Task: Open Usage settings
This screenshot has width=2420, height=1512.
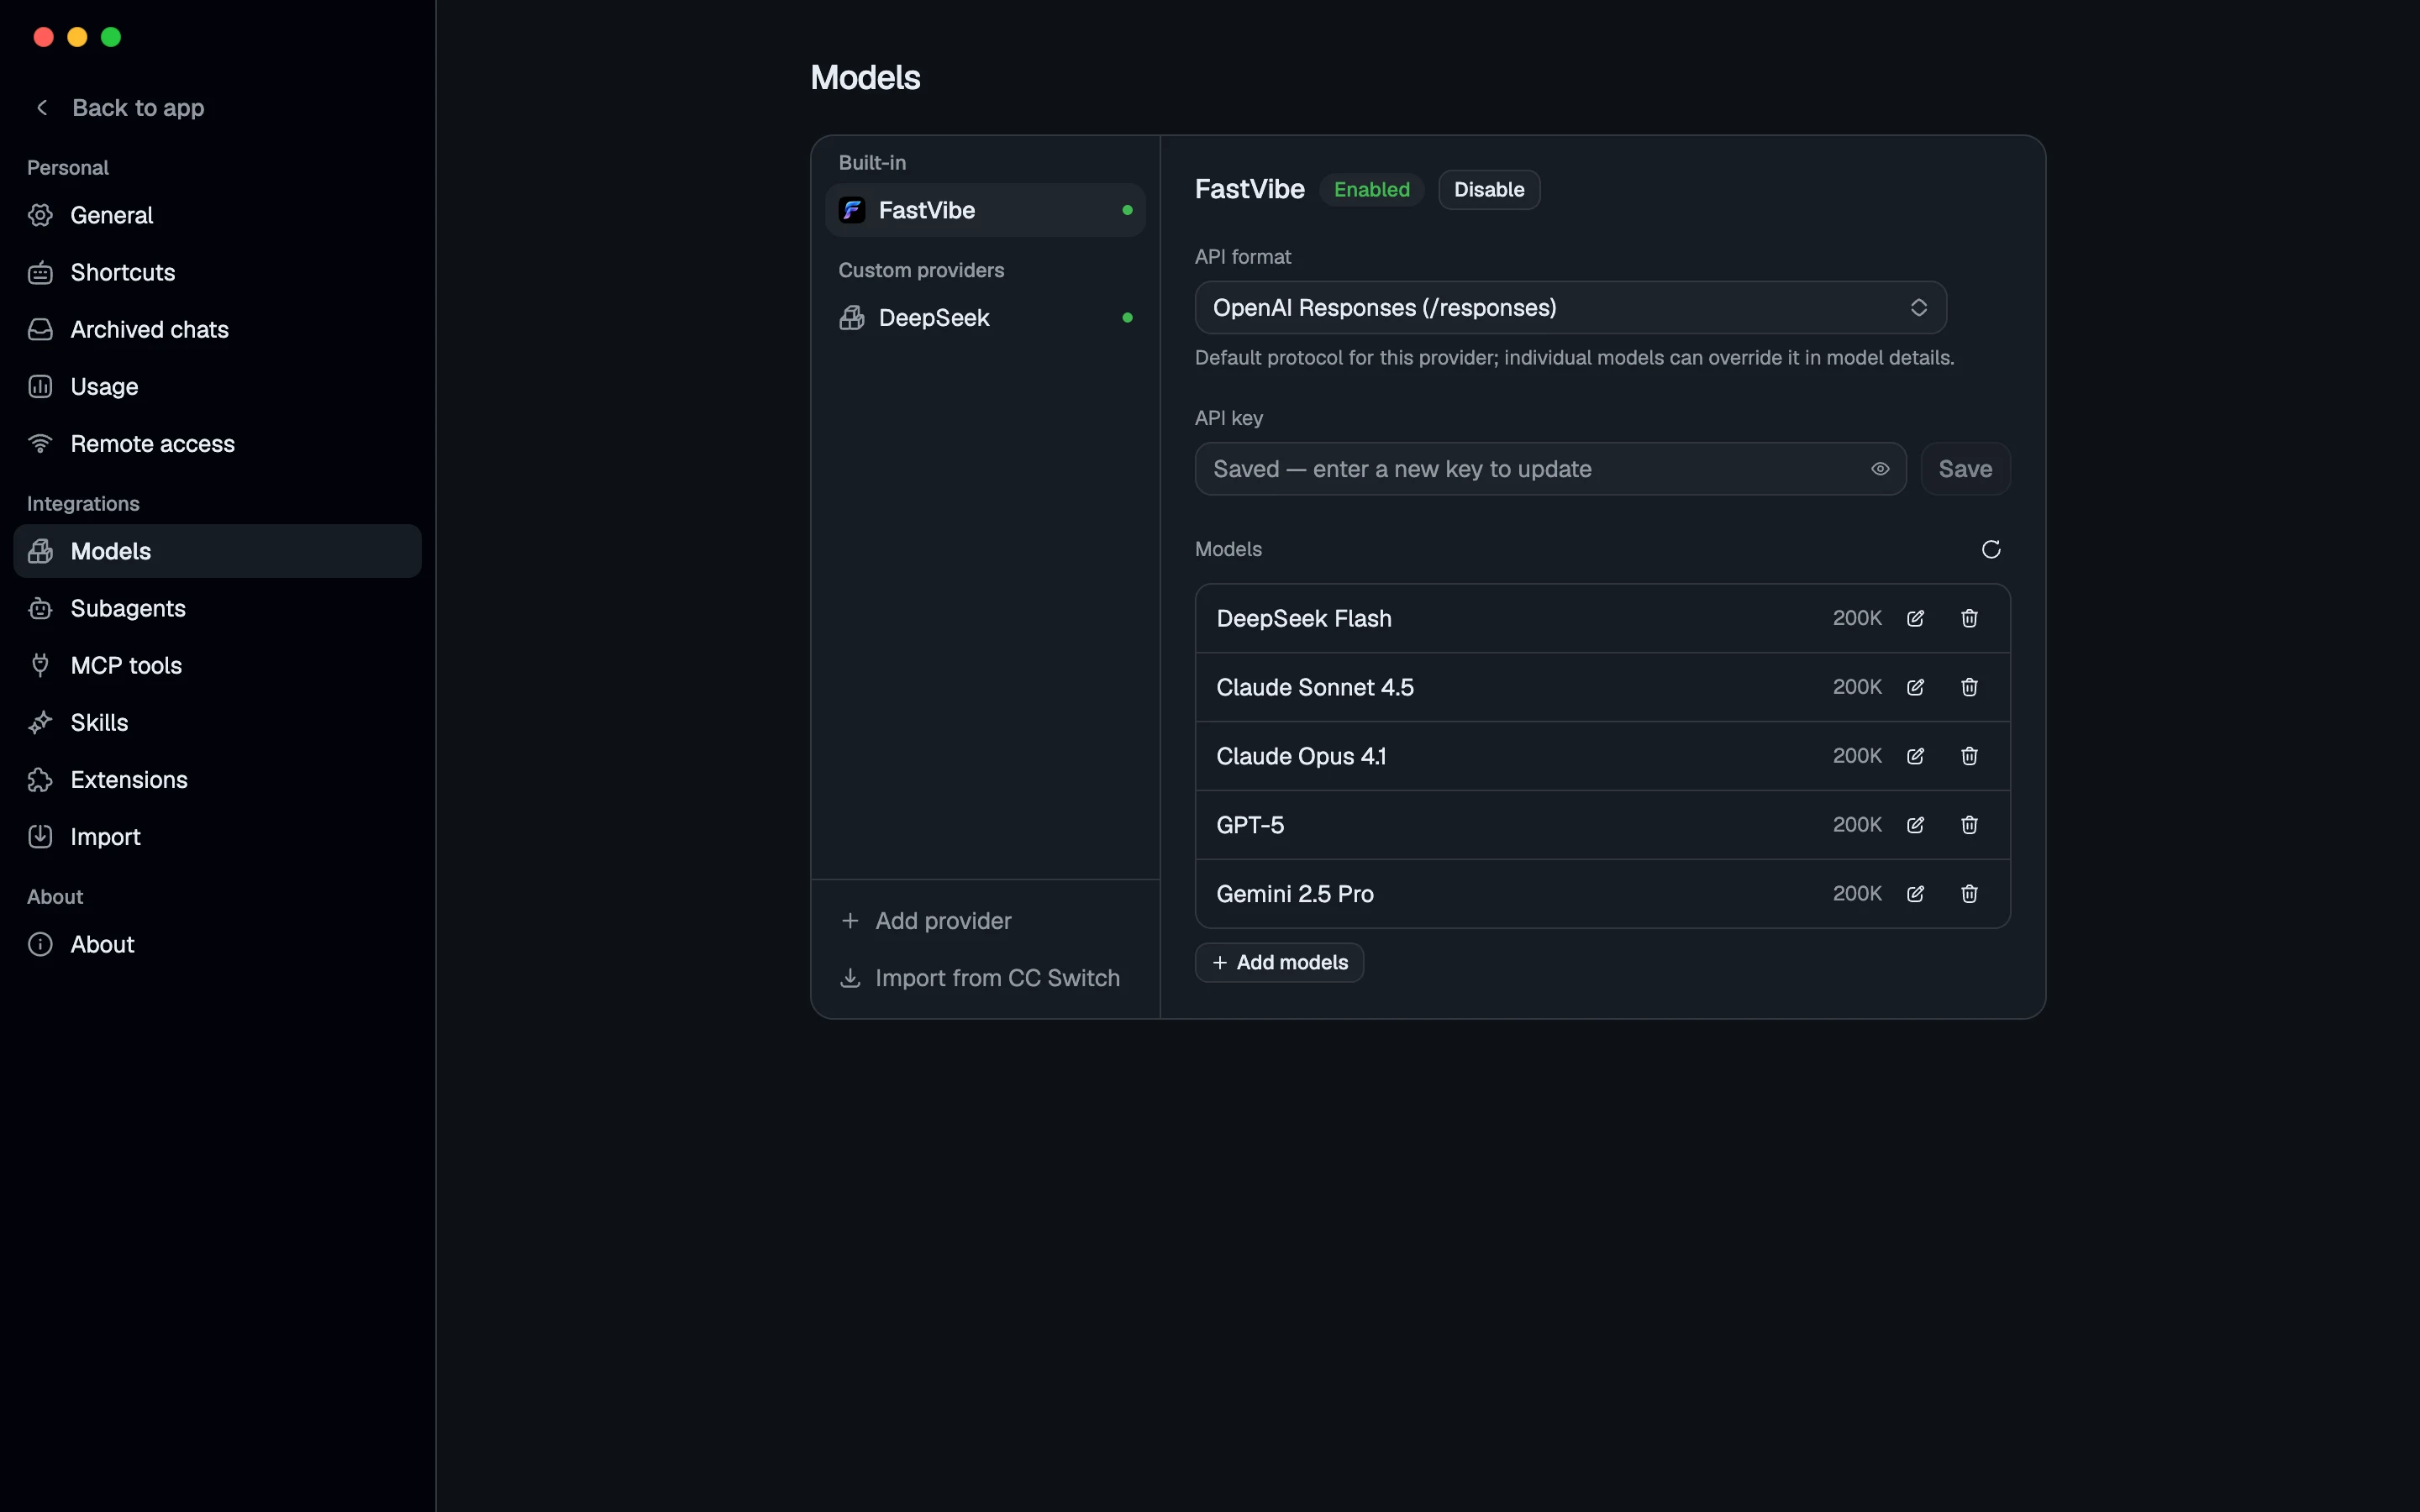Action: (217, 386)
